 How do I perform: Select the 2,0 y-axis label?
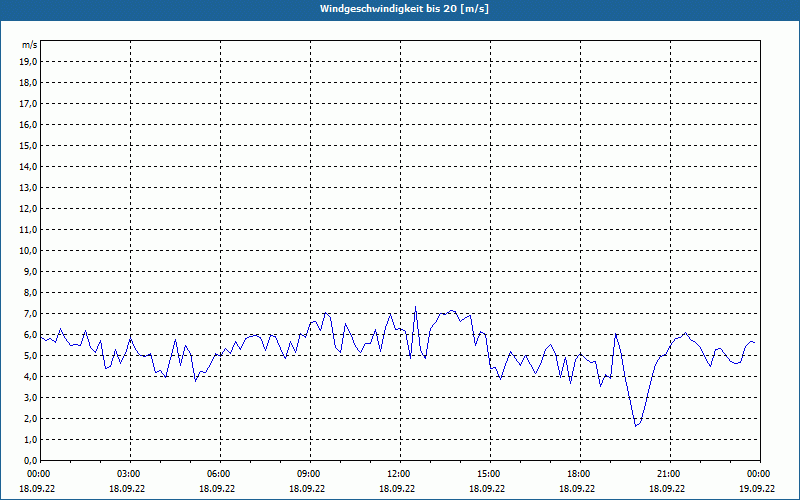30,418
